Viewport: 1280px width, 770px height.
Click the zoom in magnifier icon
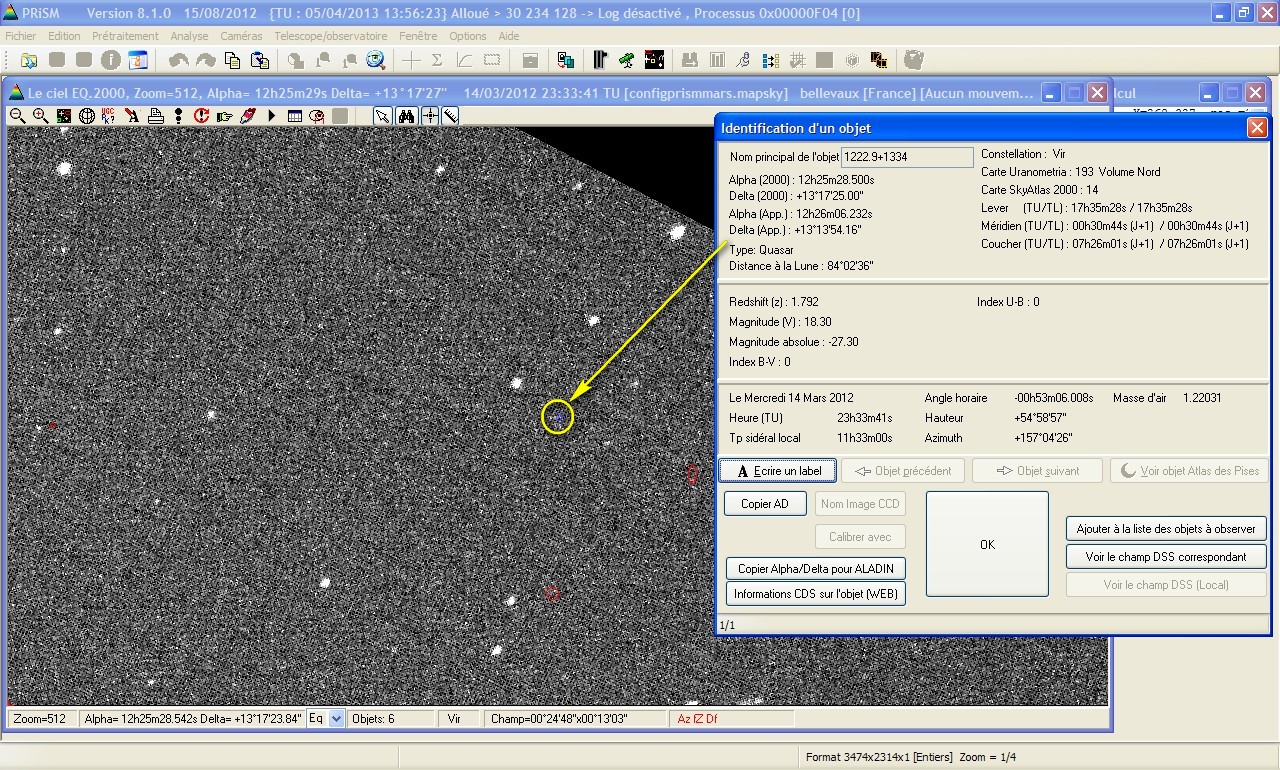pos(41,116)
